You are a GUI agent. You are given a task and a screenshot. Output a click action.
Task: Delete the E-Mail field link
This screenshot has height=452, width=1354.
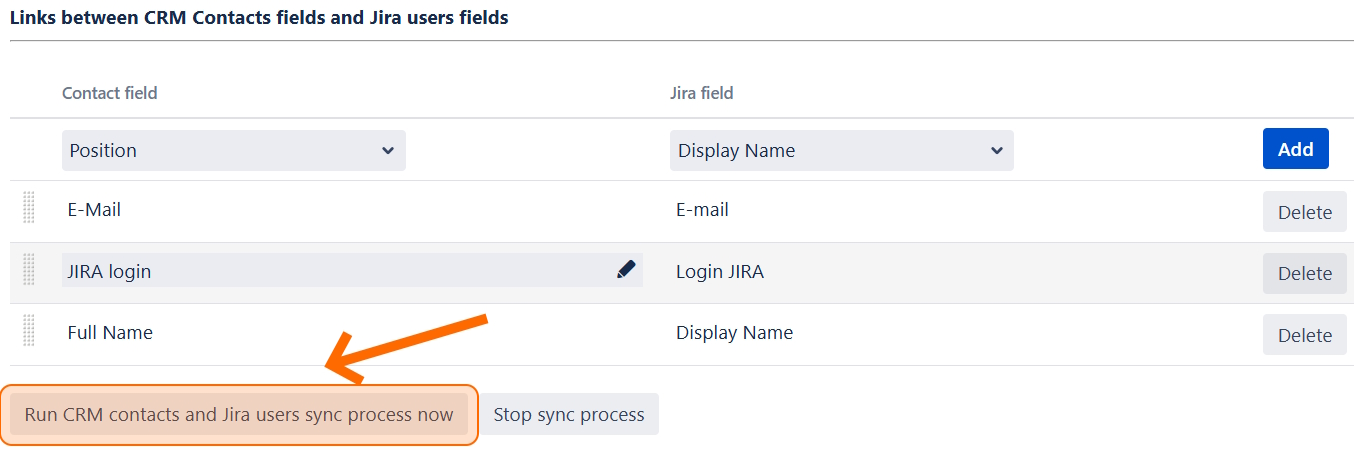[x=1304, y=212]
